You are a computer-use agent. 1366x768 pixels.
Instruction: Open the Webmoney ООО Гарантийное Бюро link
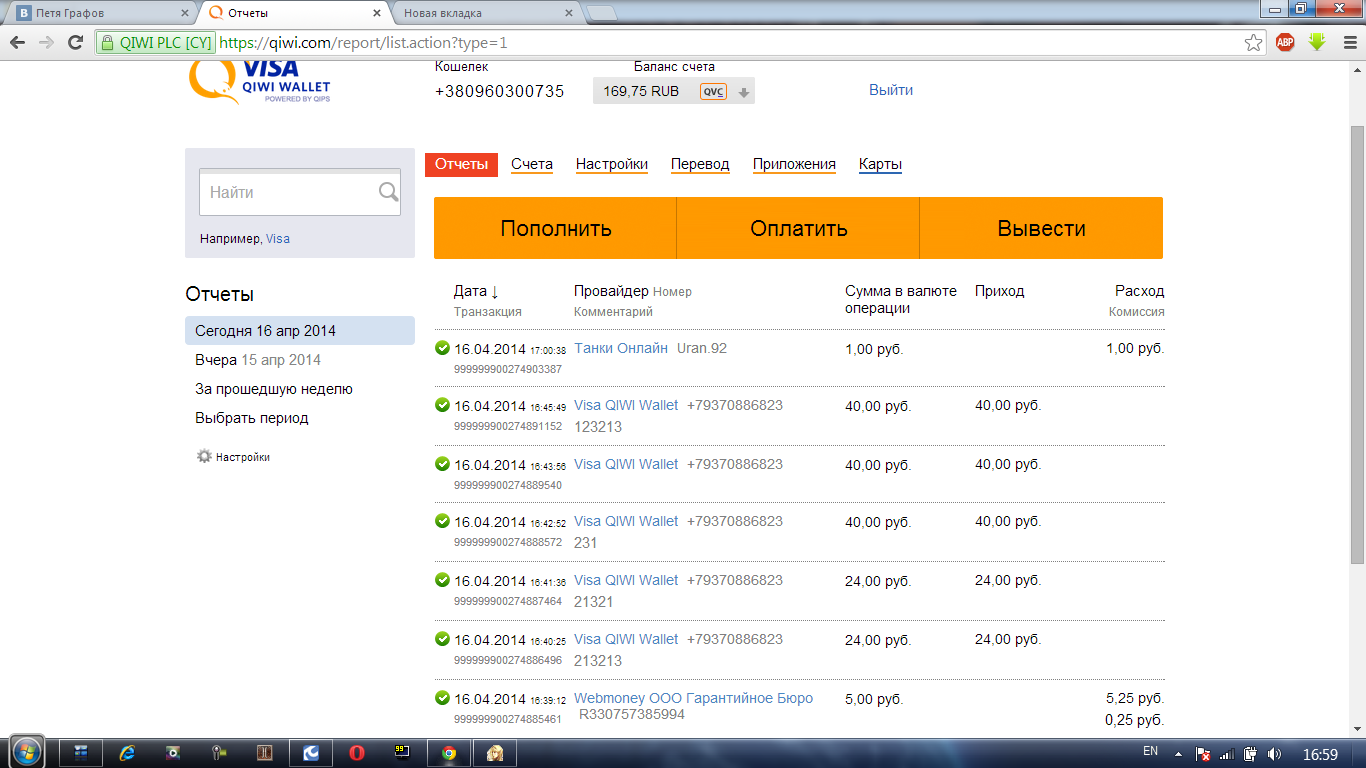pos(693,698)
